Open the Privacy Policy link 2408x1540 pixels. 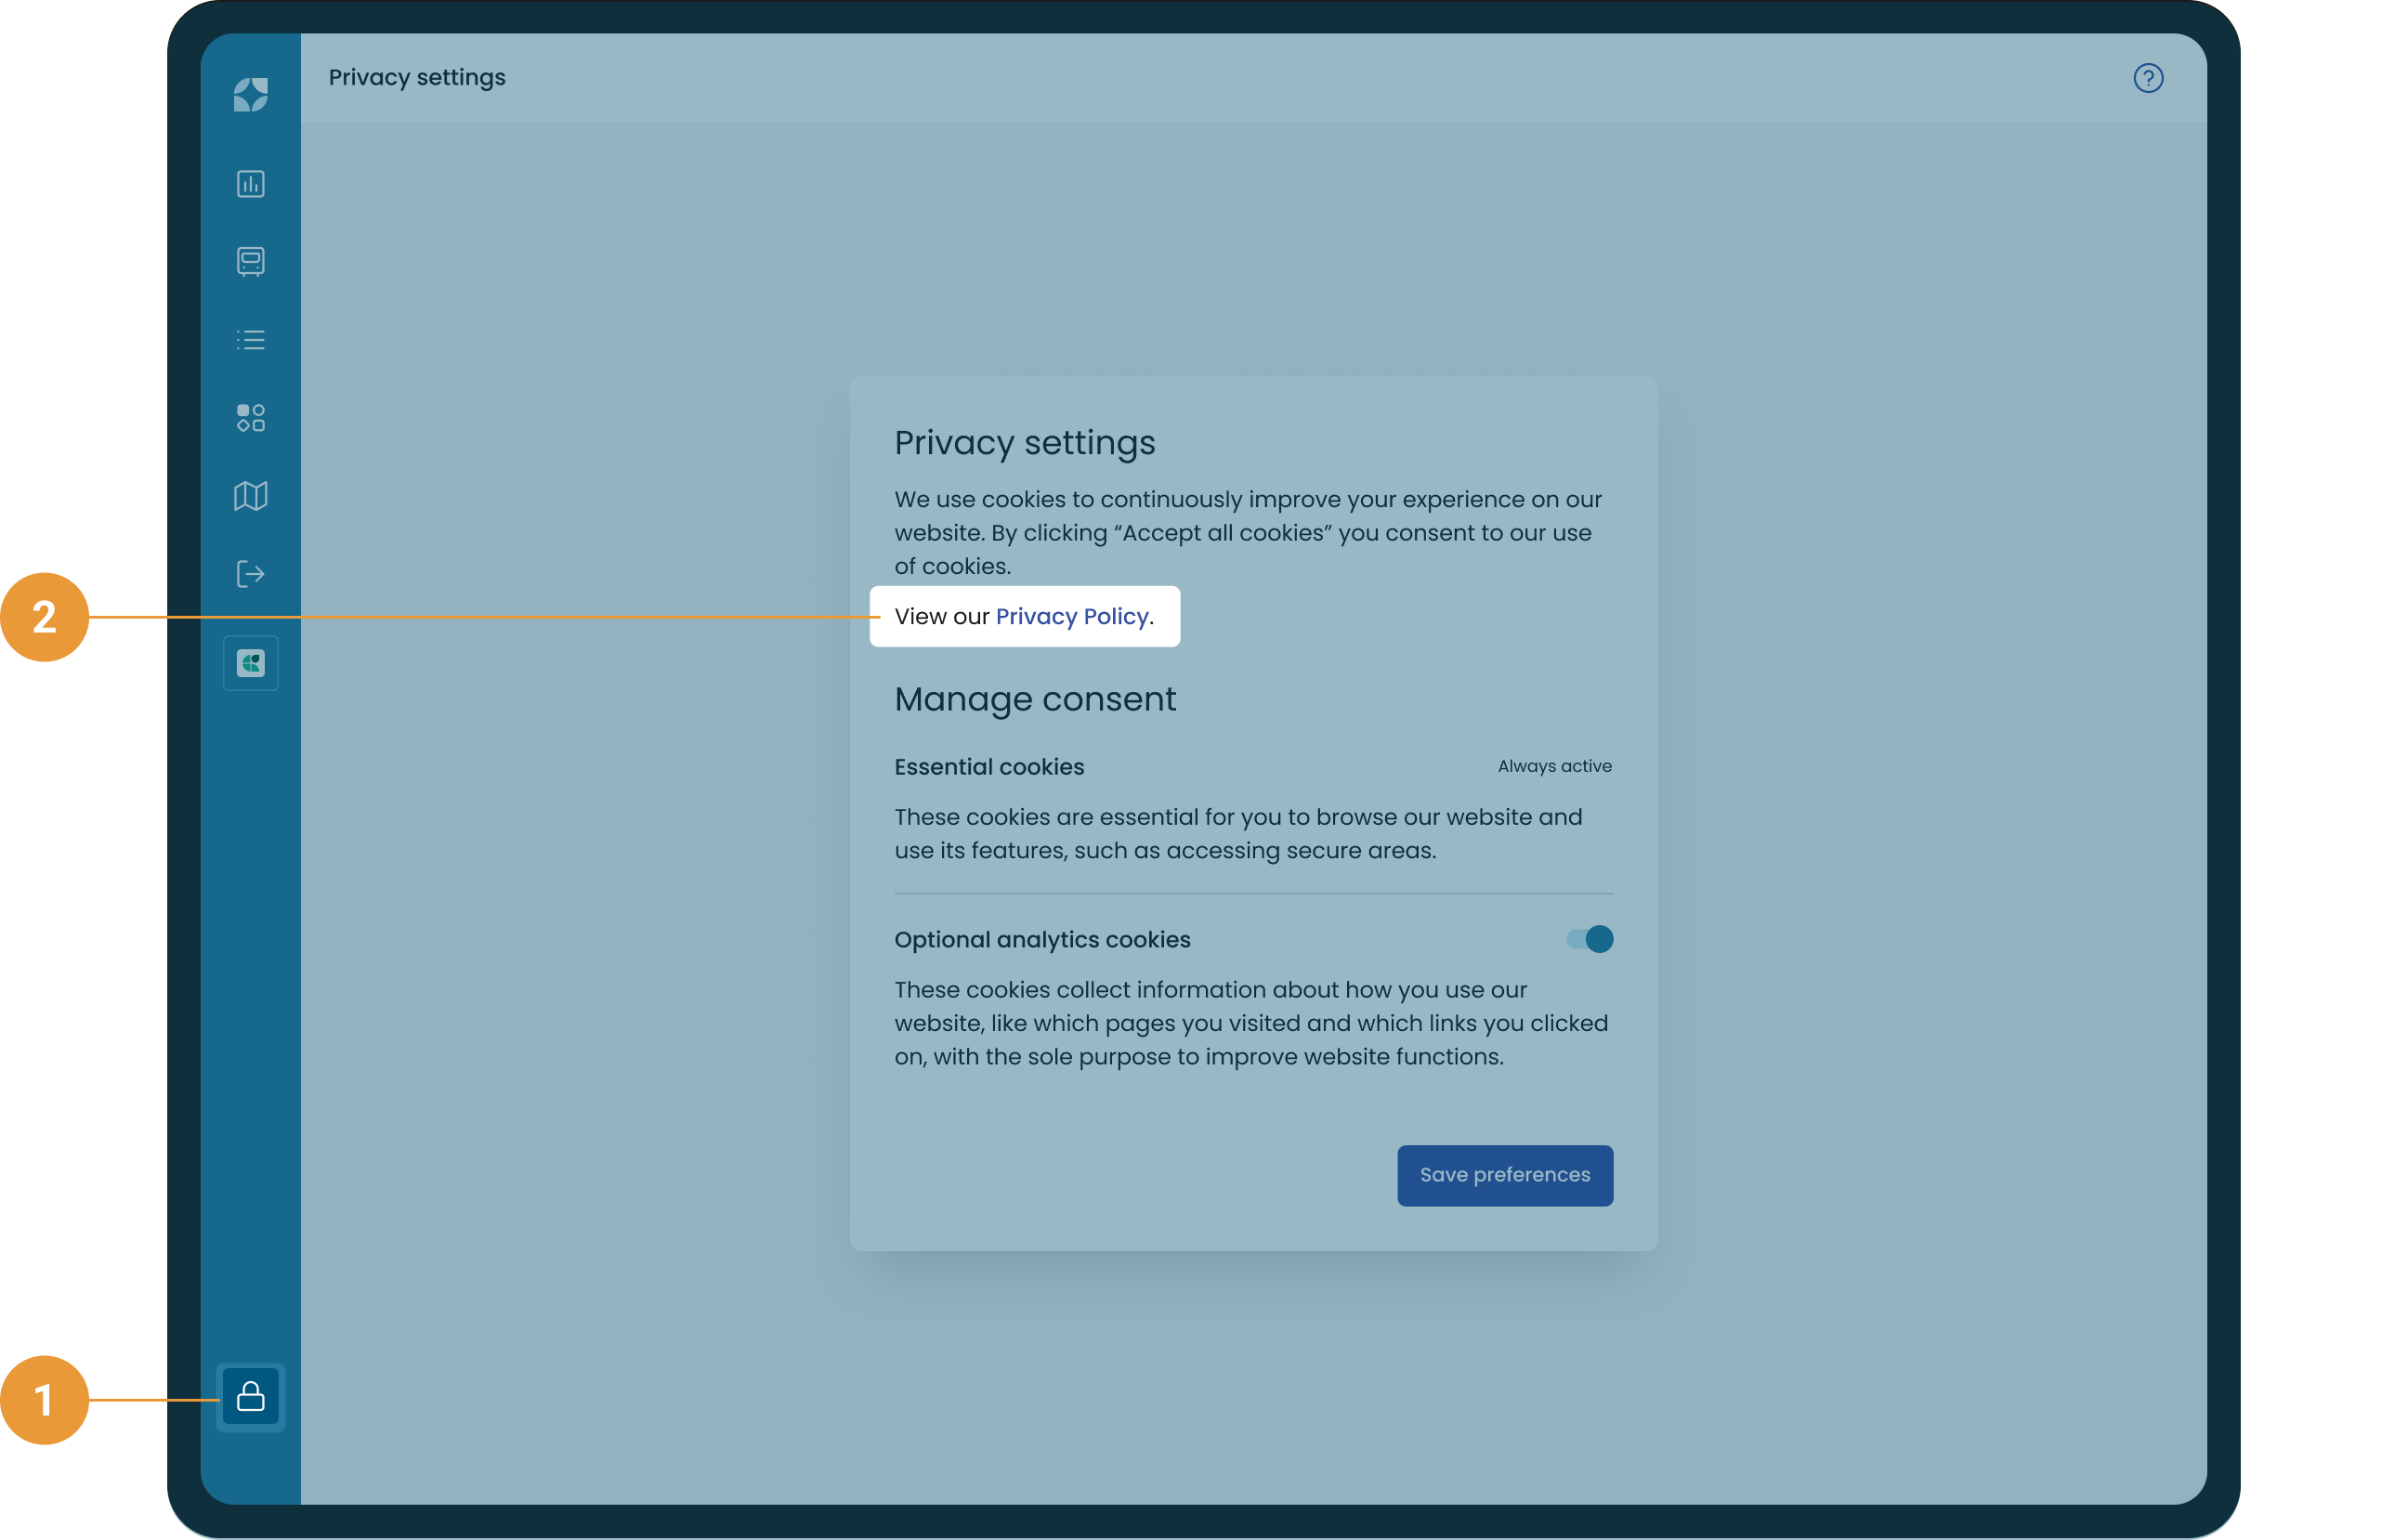1071,616
